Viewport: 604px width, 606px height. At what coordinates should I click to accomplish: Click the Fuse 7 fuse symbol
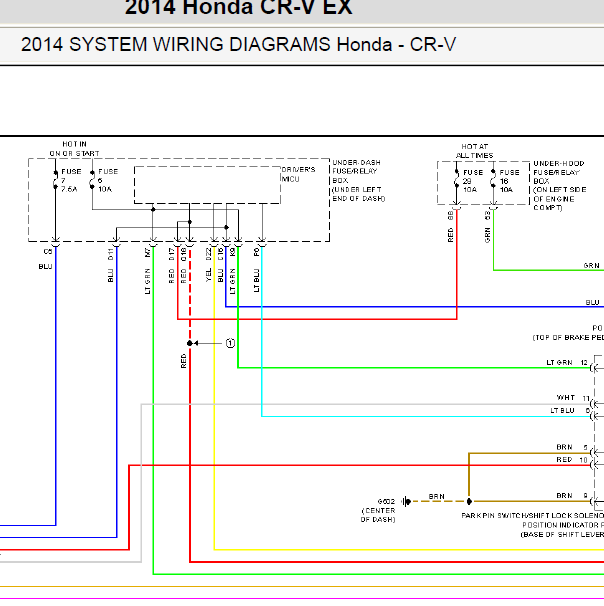click(56, 180)
